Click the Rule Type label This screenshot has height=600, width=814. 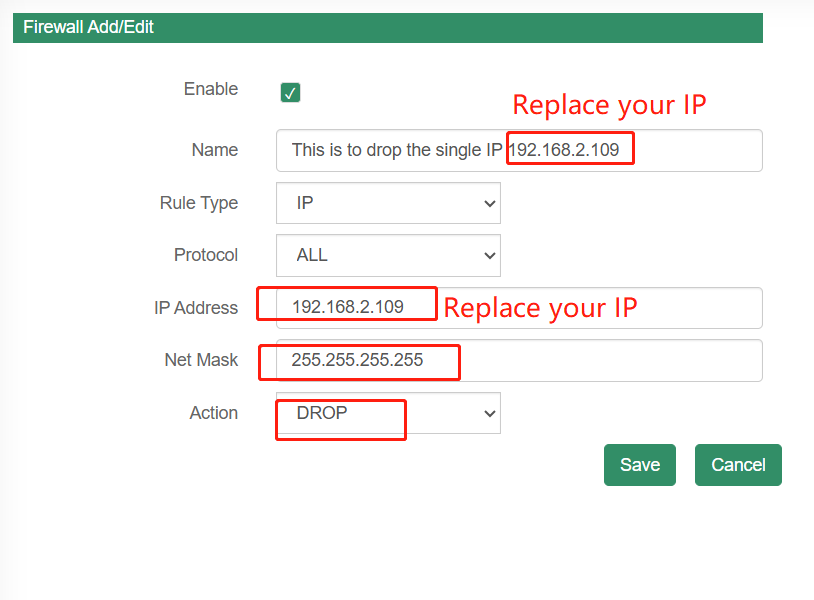click(x=199, y=203)
